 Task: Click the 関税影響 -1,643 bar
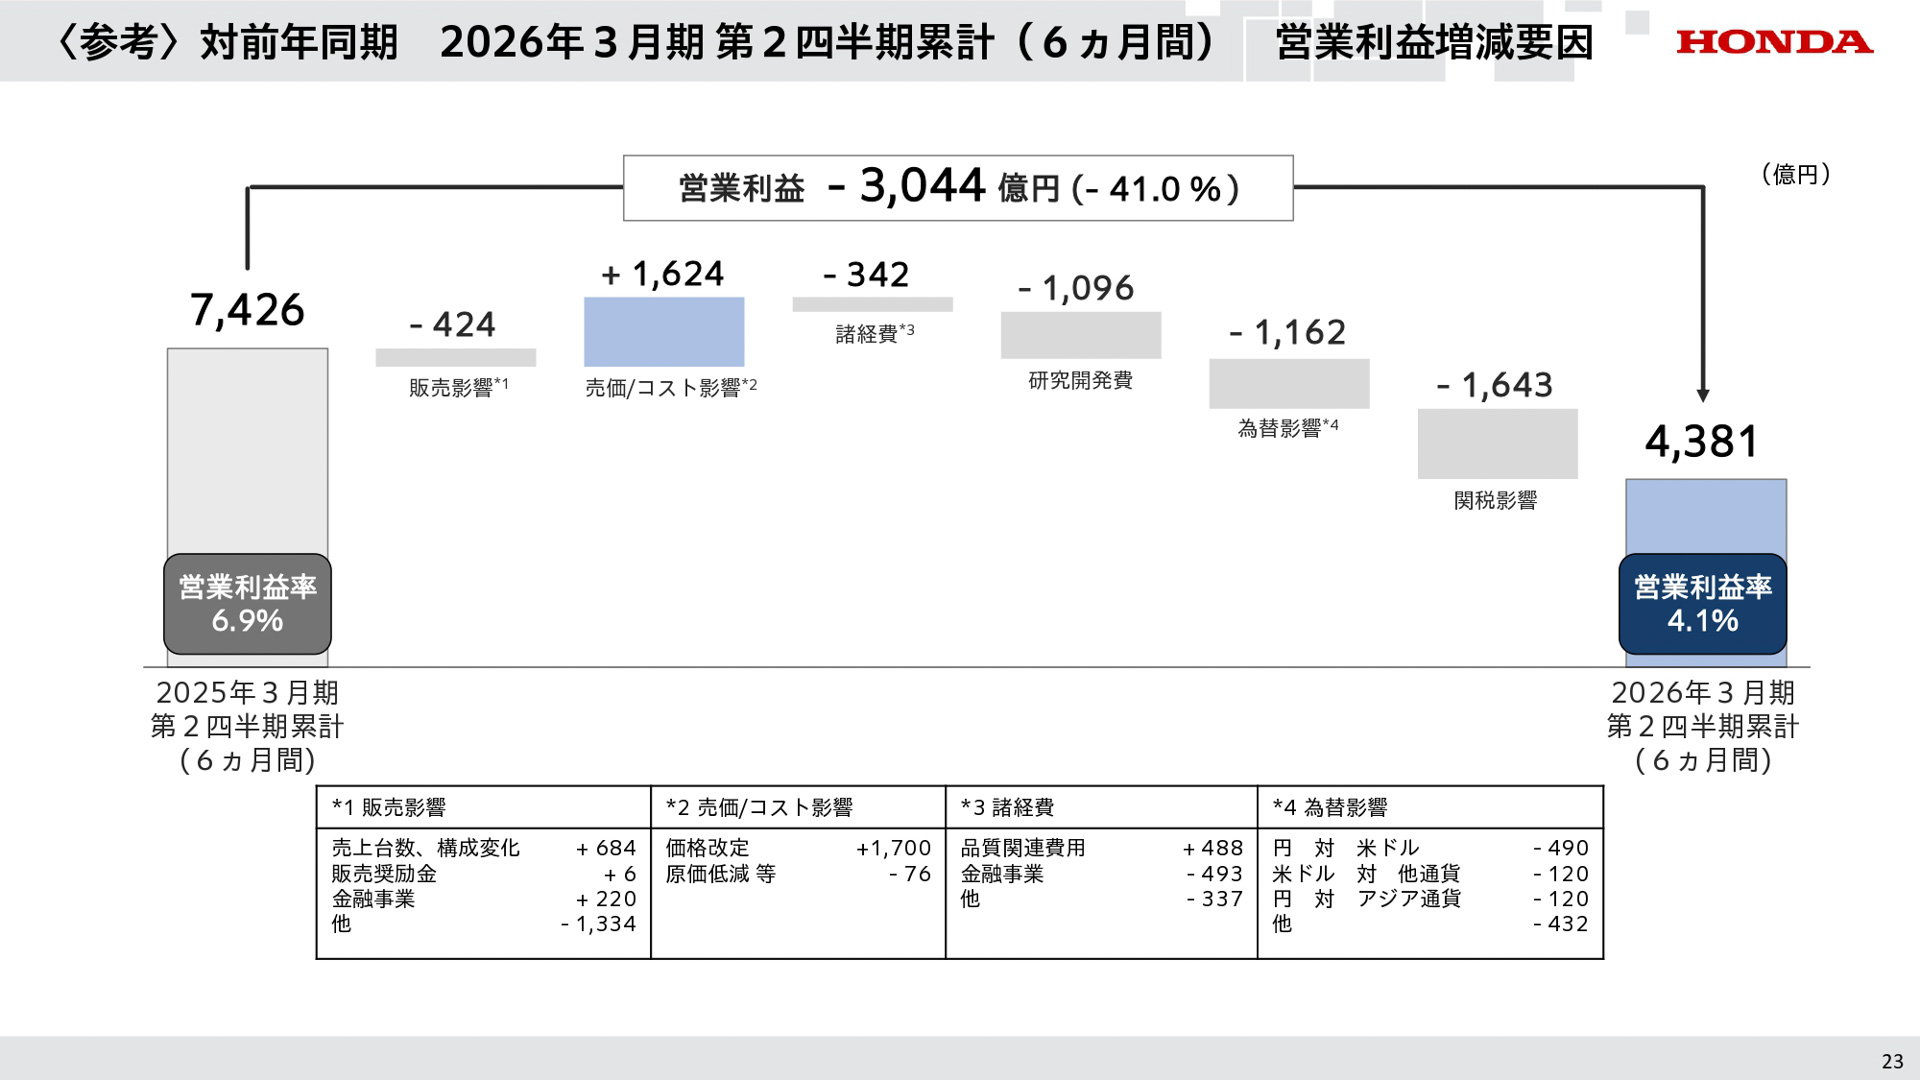[x=1496, y=441]
